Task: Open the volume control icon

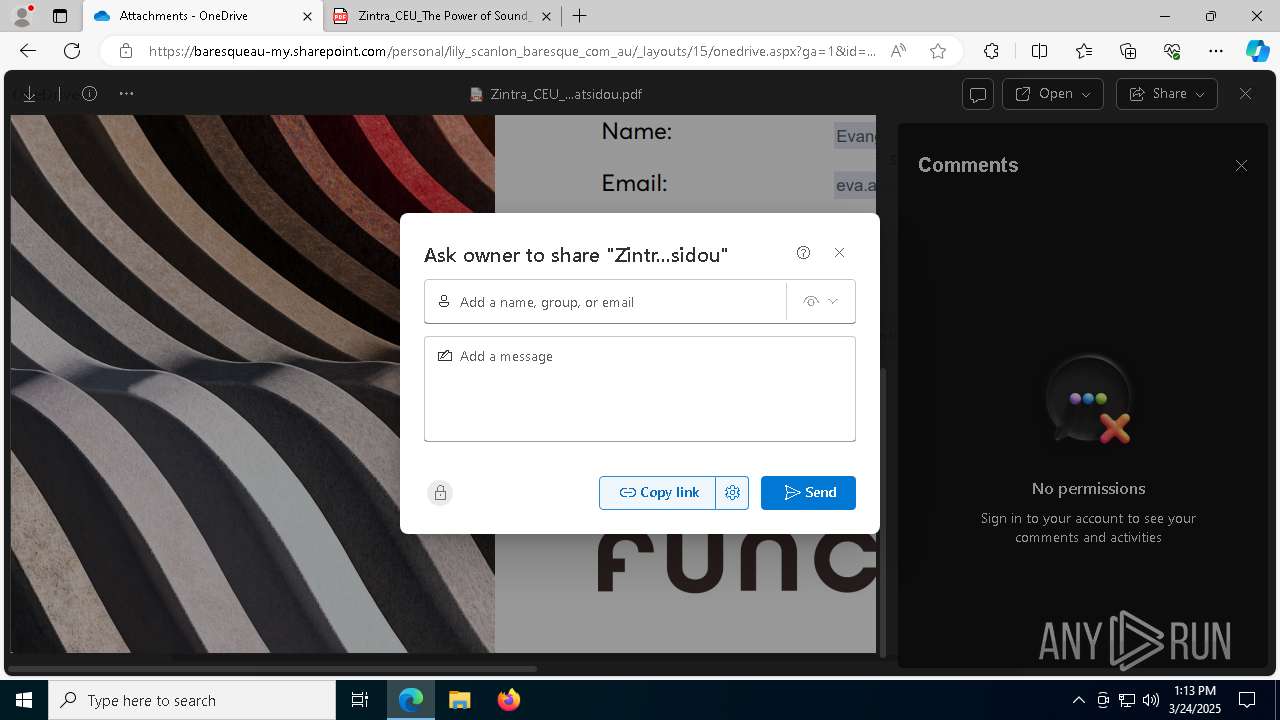Action: [1151, 700]
